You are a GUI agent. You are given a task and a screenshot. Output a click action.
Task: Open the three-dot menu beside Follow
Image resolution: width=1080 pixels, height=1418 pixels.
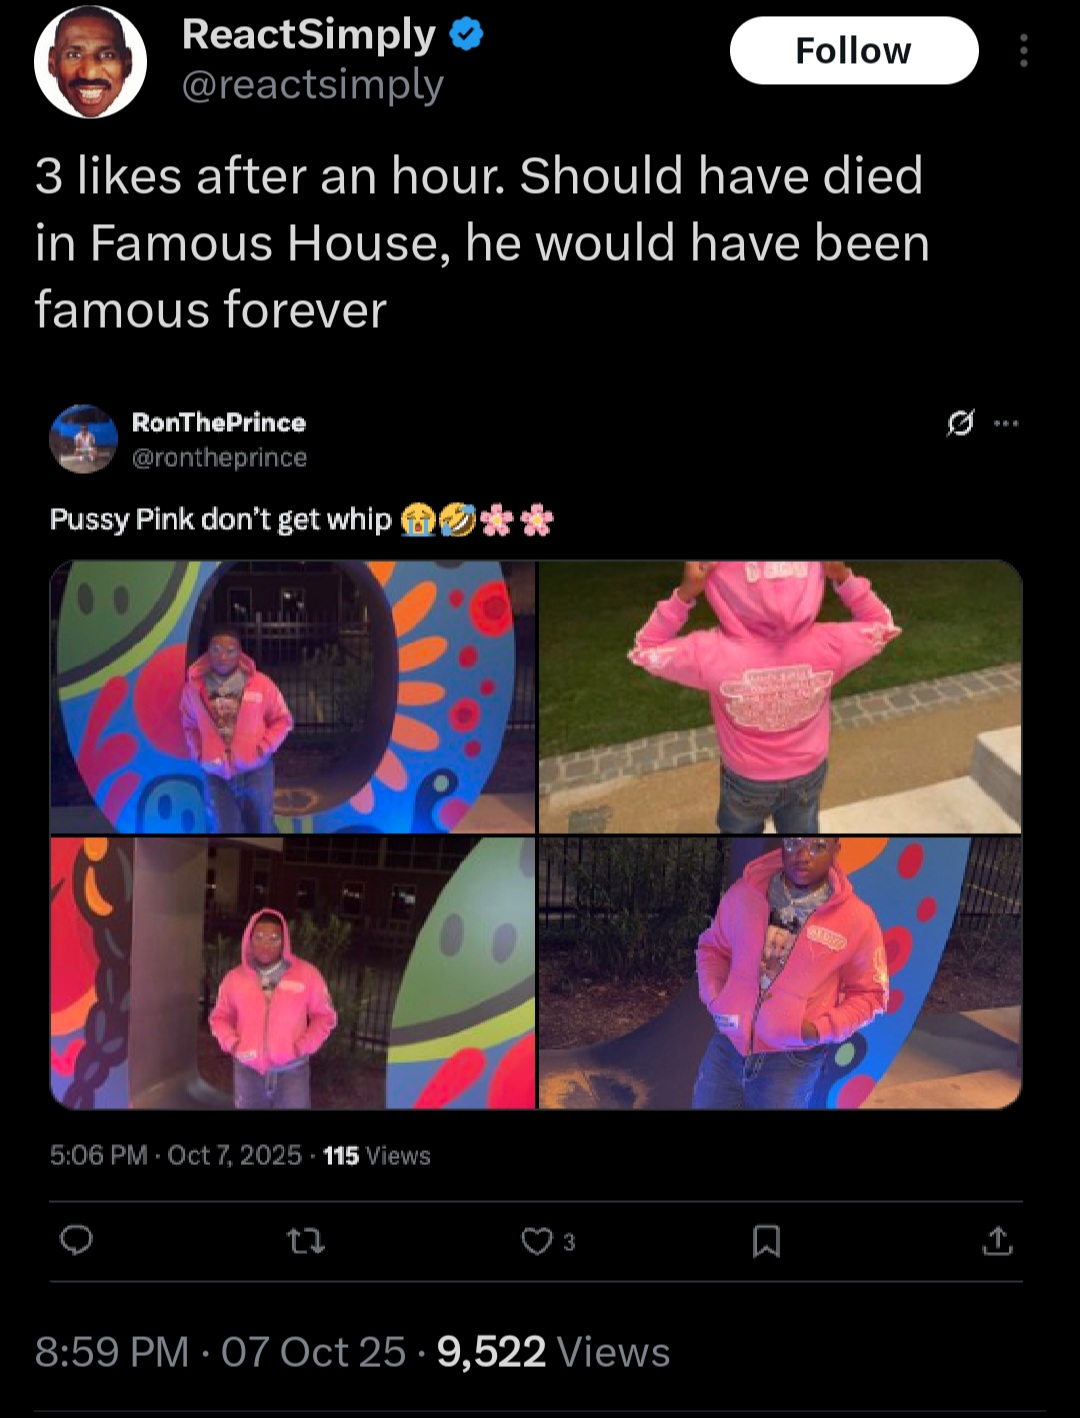[x=1023, y=51]
